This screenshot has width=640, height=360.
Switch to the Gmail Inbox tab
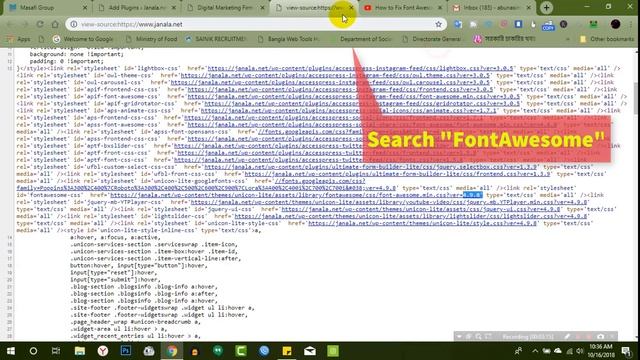(x=492, y=8)
